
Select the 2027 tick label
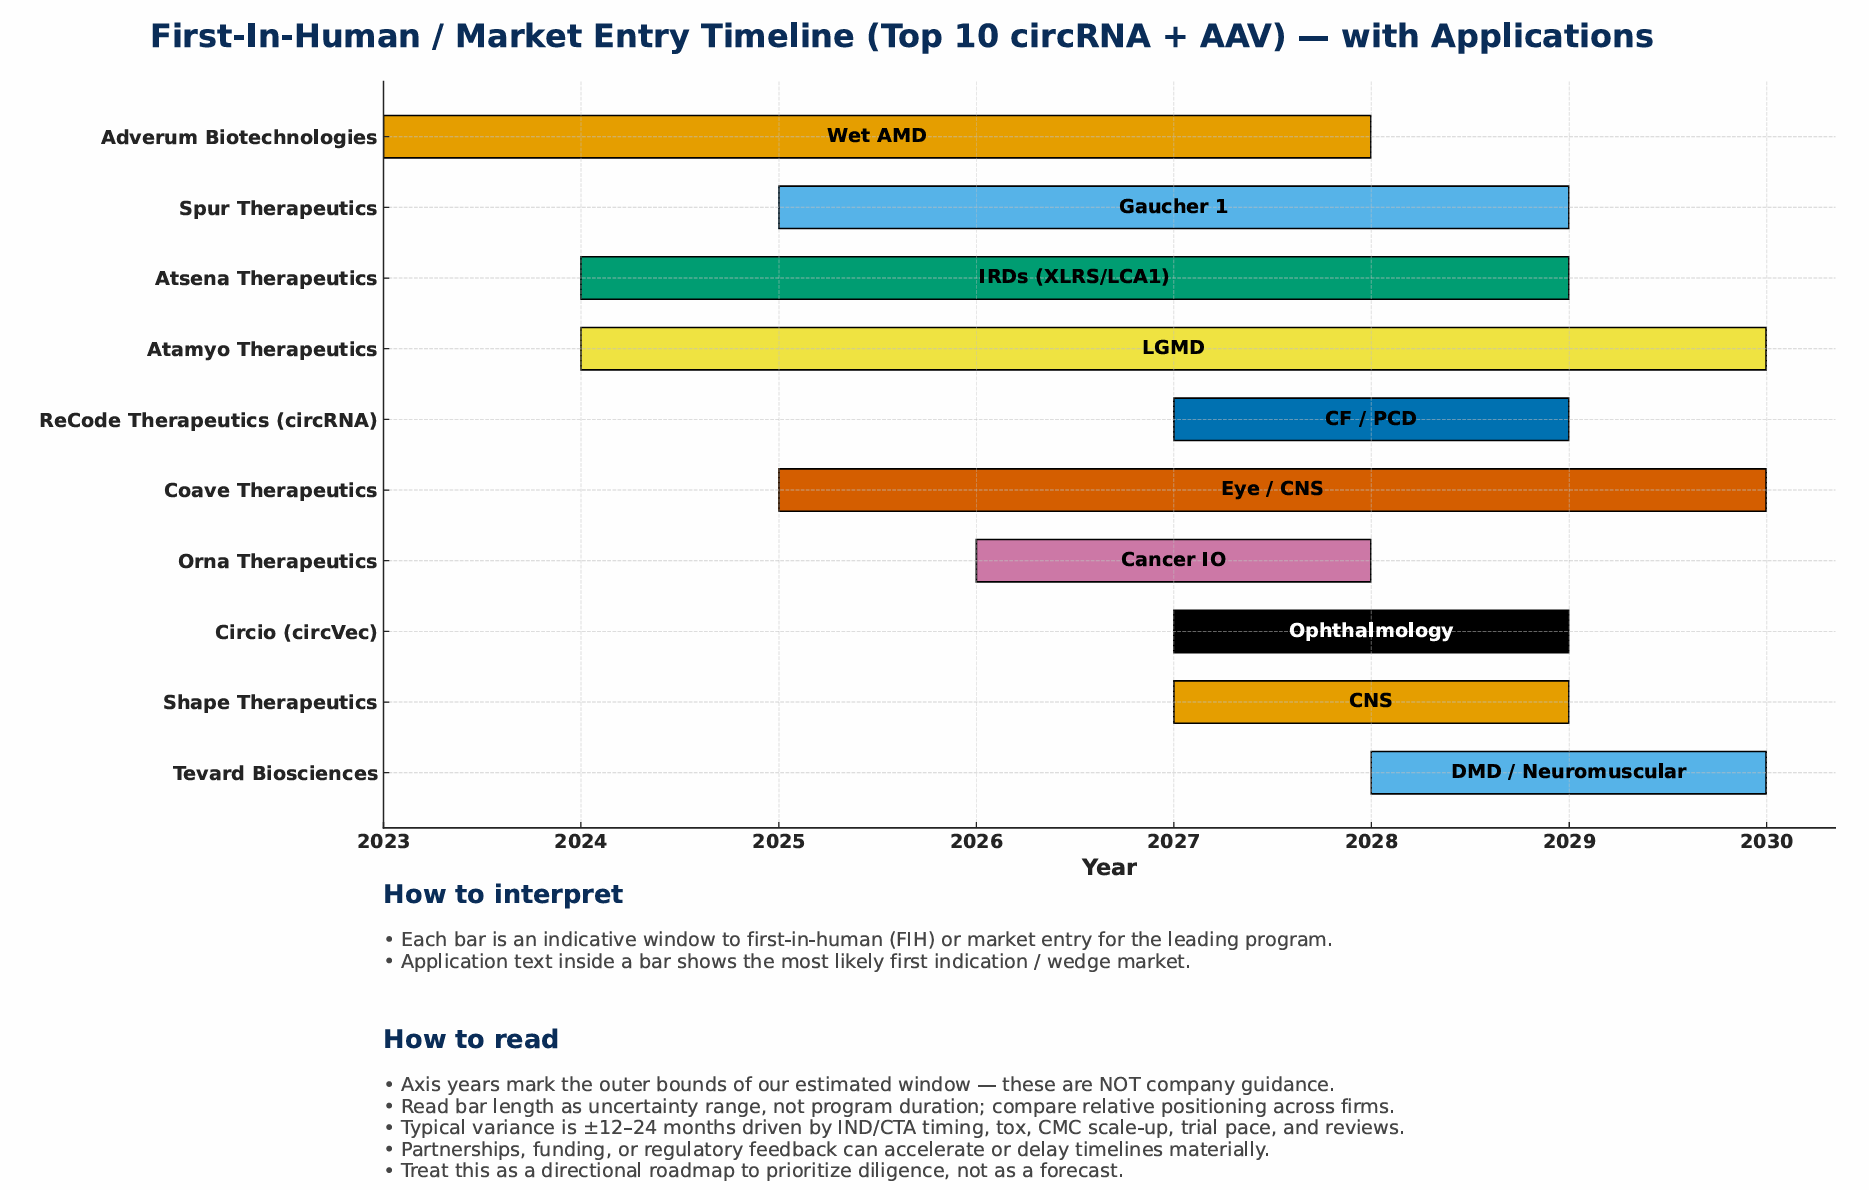[1173, 841]
